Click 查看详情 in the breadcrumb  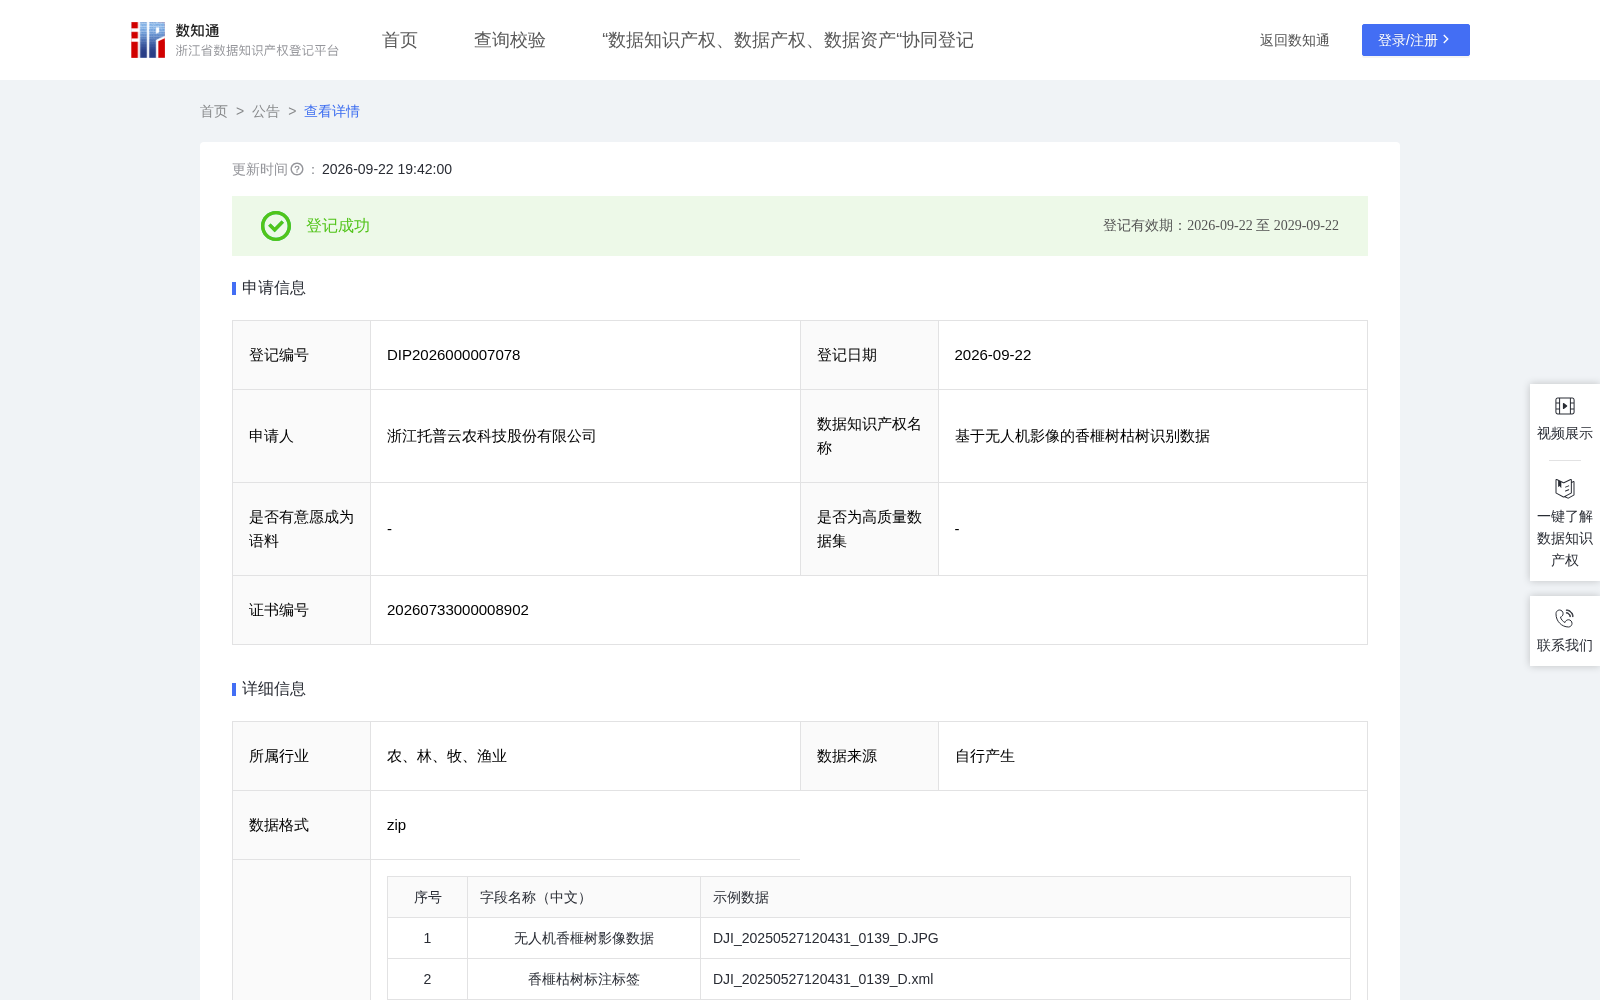click(x=332, y=111)
